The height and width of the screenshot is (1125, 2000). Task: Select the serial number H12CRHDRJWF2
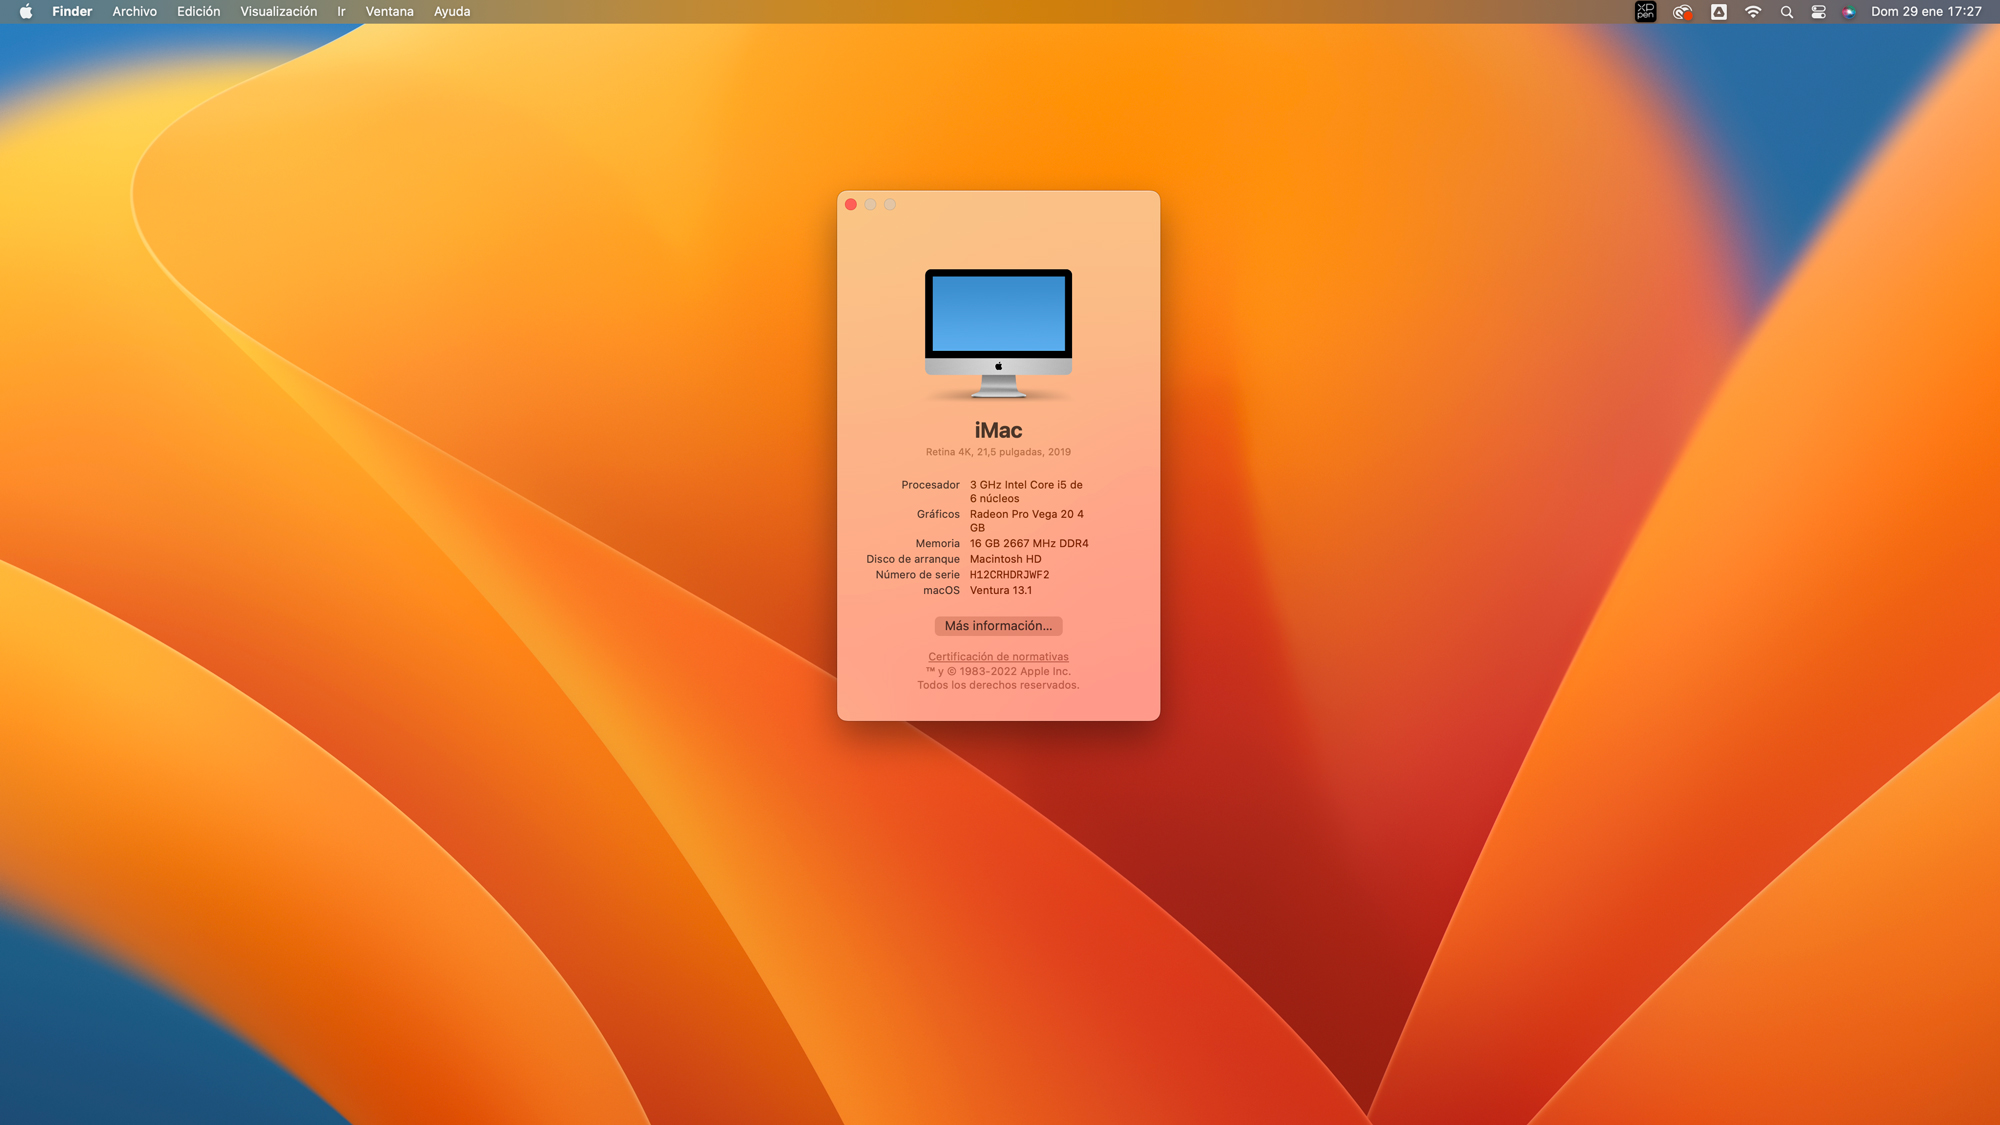[x=1009, y=575]
